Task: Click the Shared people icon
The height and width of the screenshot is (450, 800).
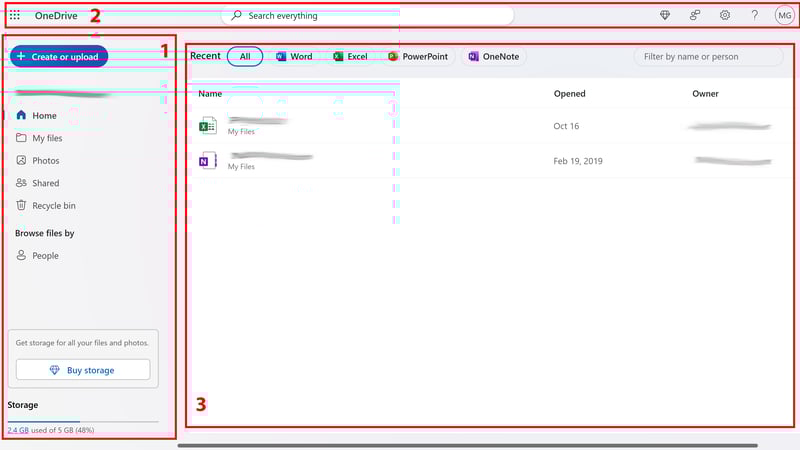Action: coord(21,183)
